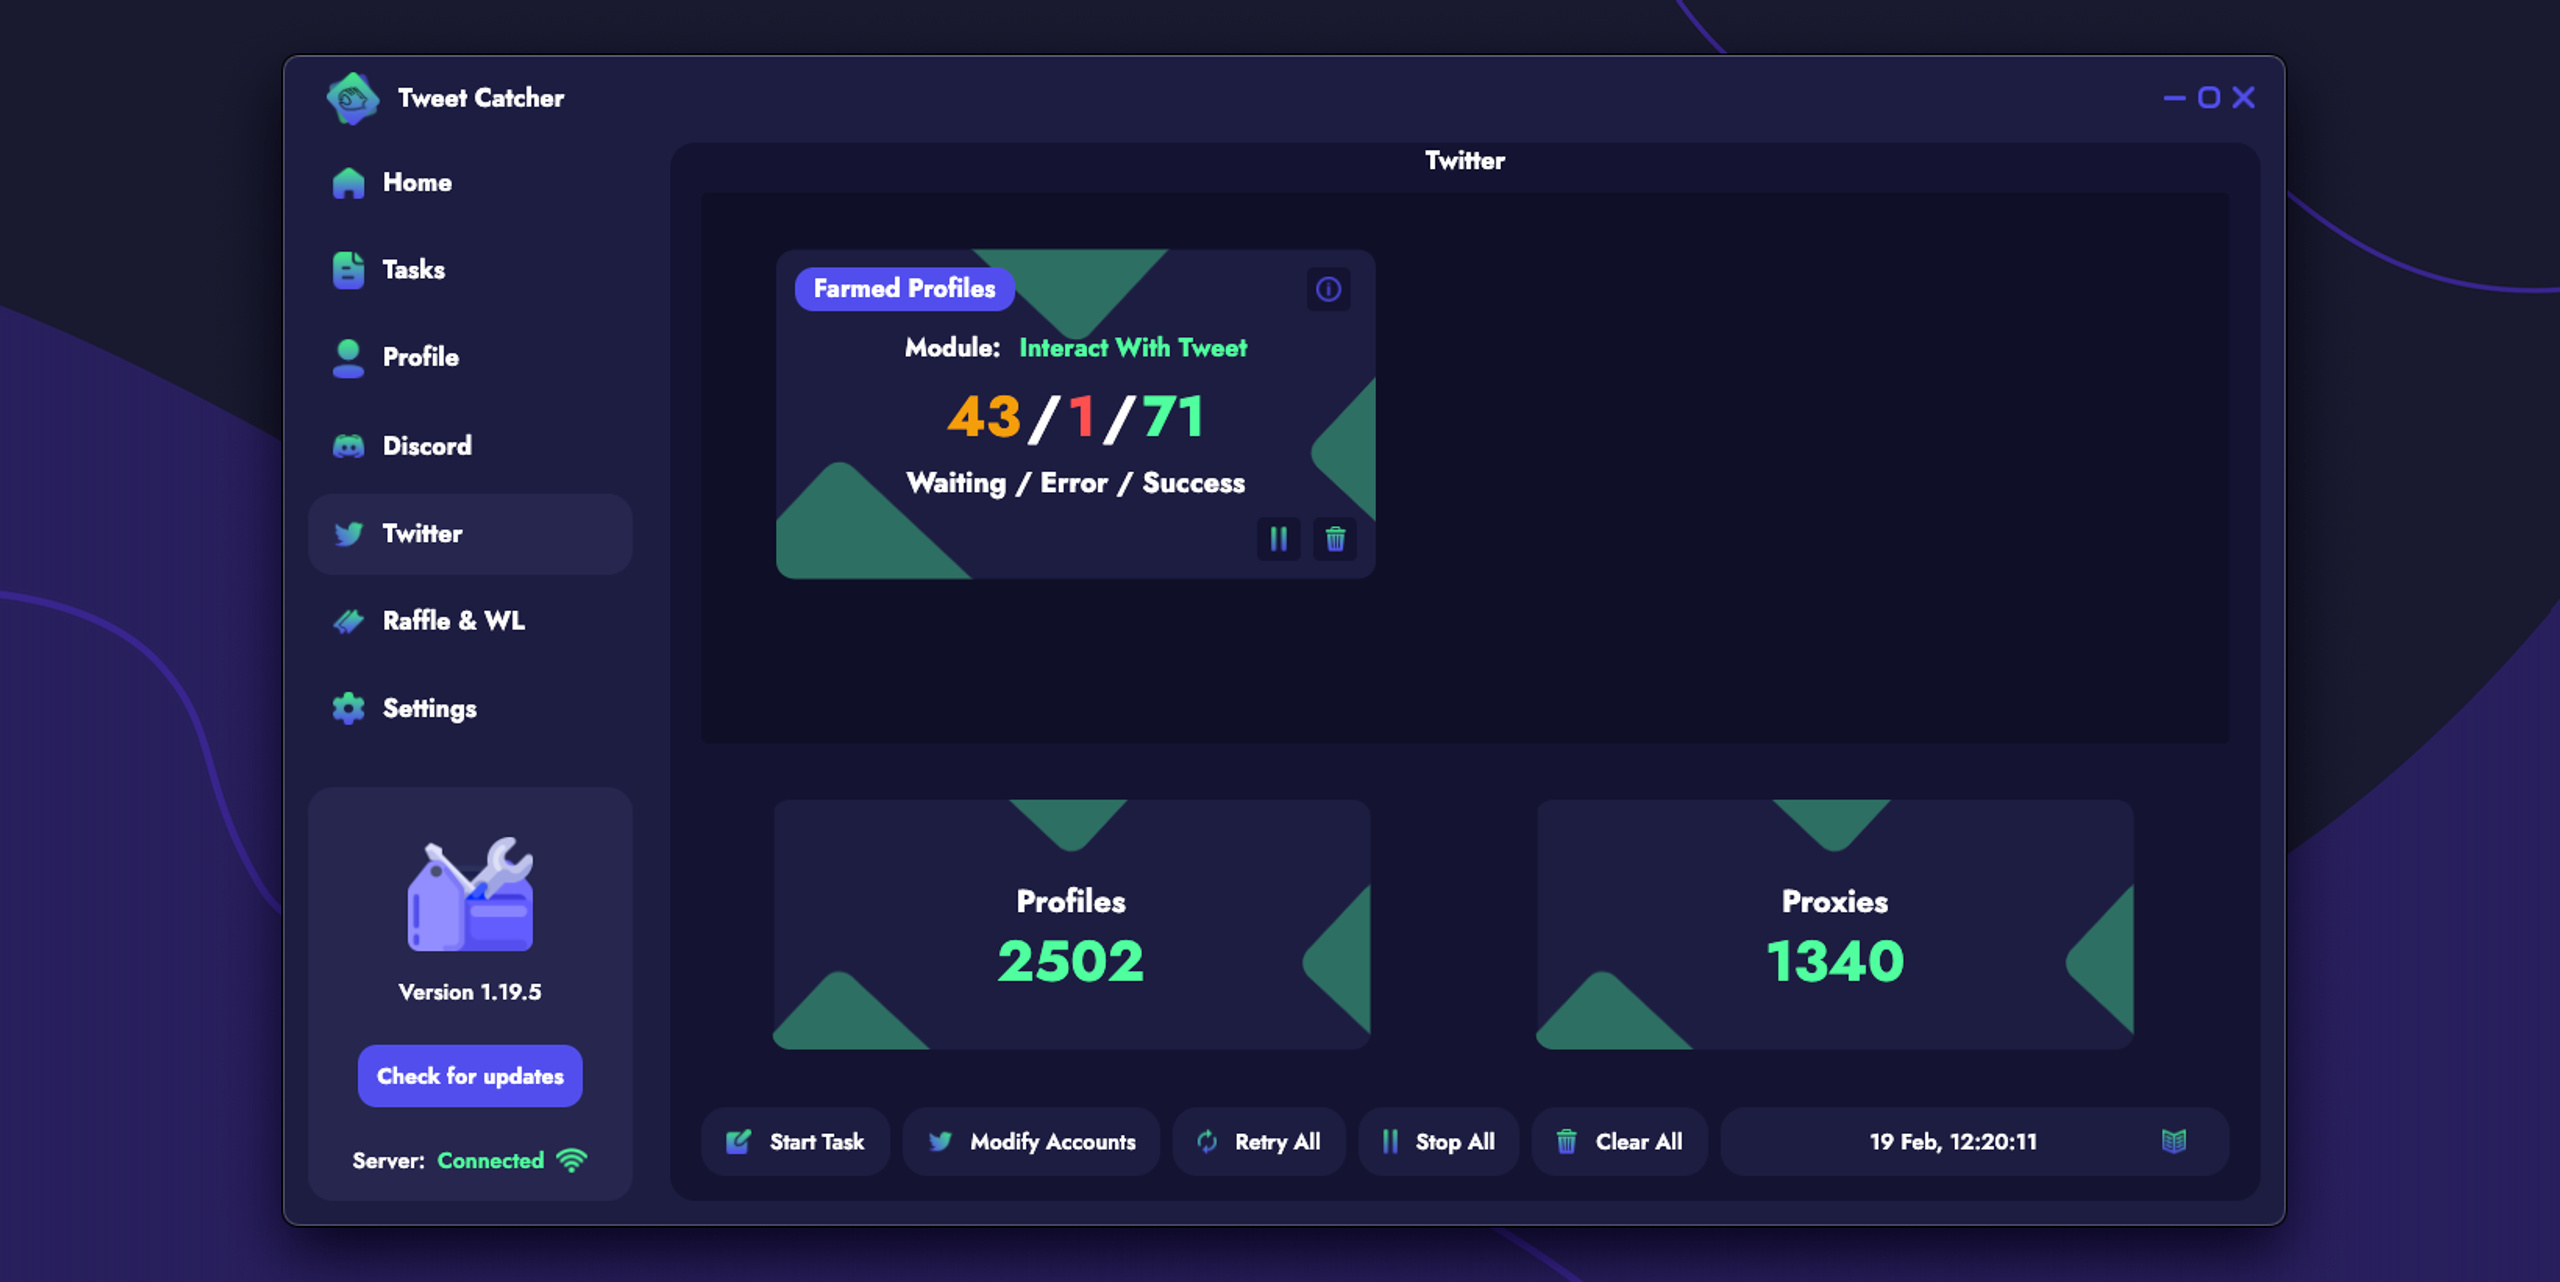Click the Waiting / Error / Success legend

click(x=1076, y=483)
